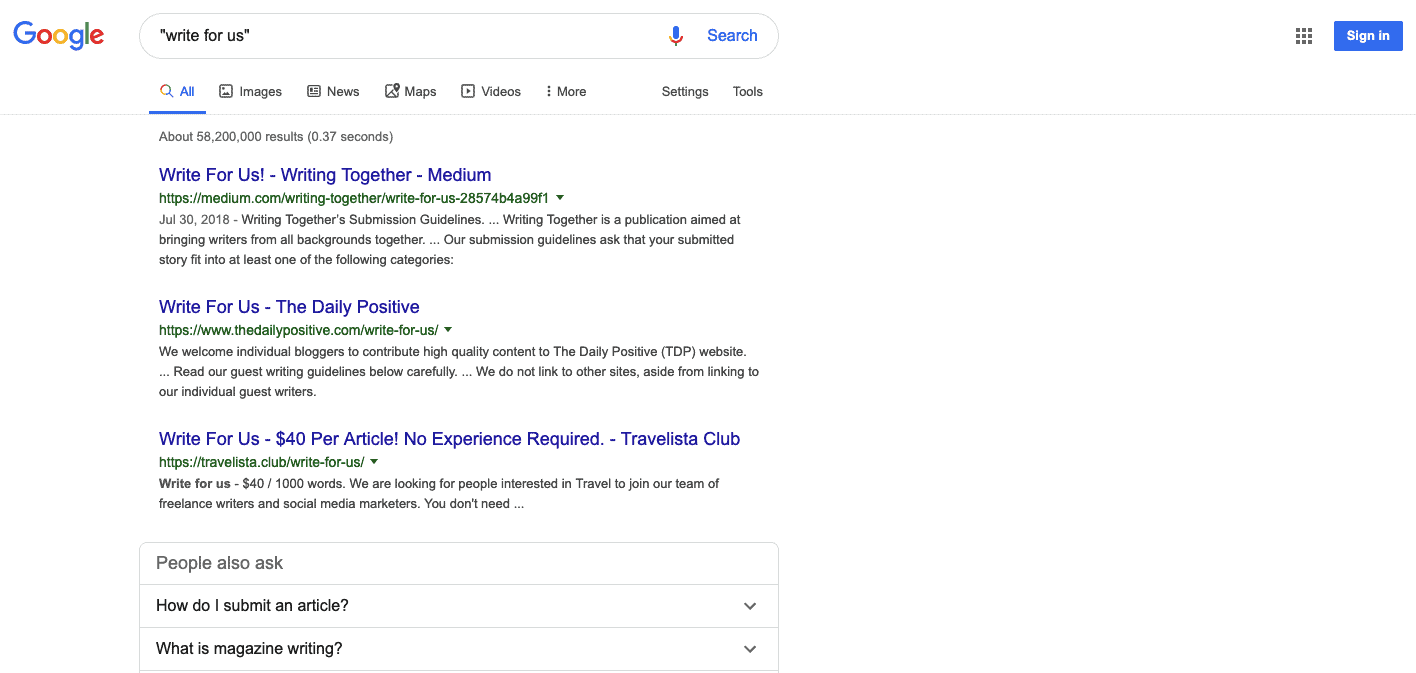Viewport: 1416px width, 673px height.
Task: Open the dropdown arrow next to thedailypositive.com URL
Action: tap(448, 329)
